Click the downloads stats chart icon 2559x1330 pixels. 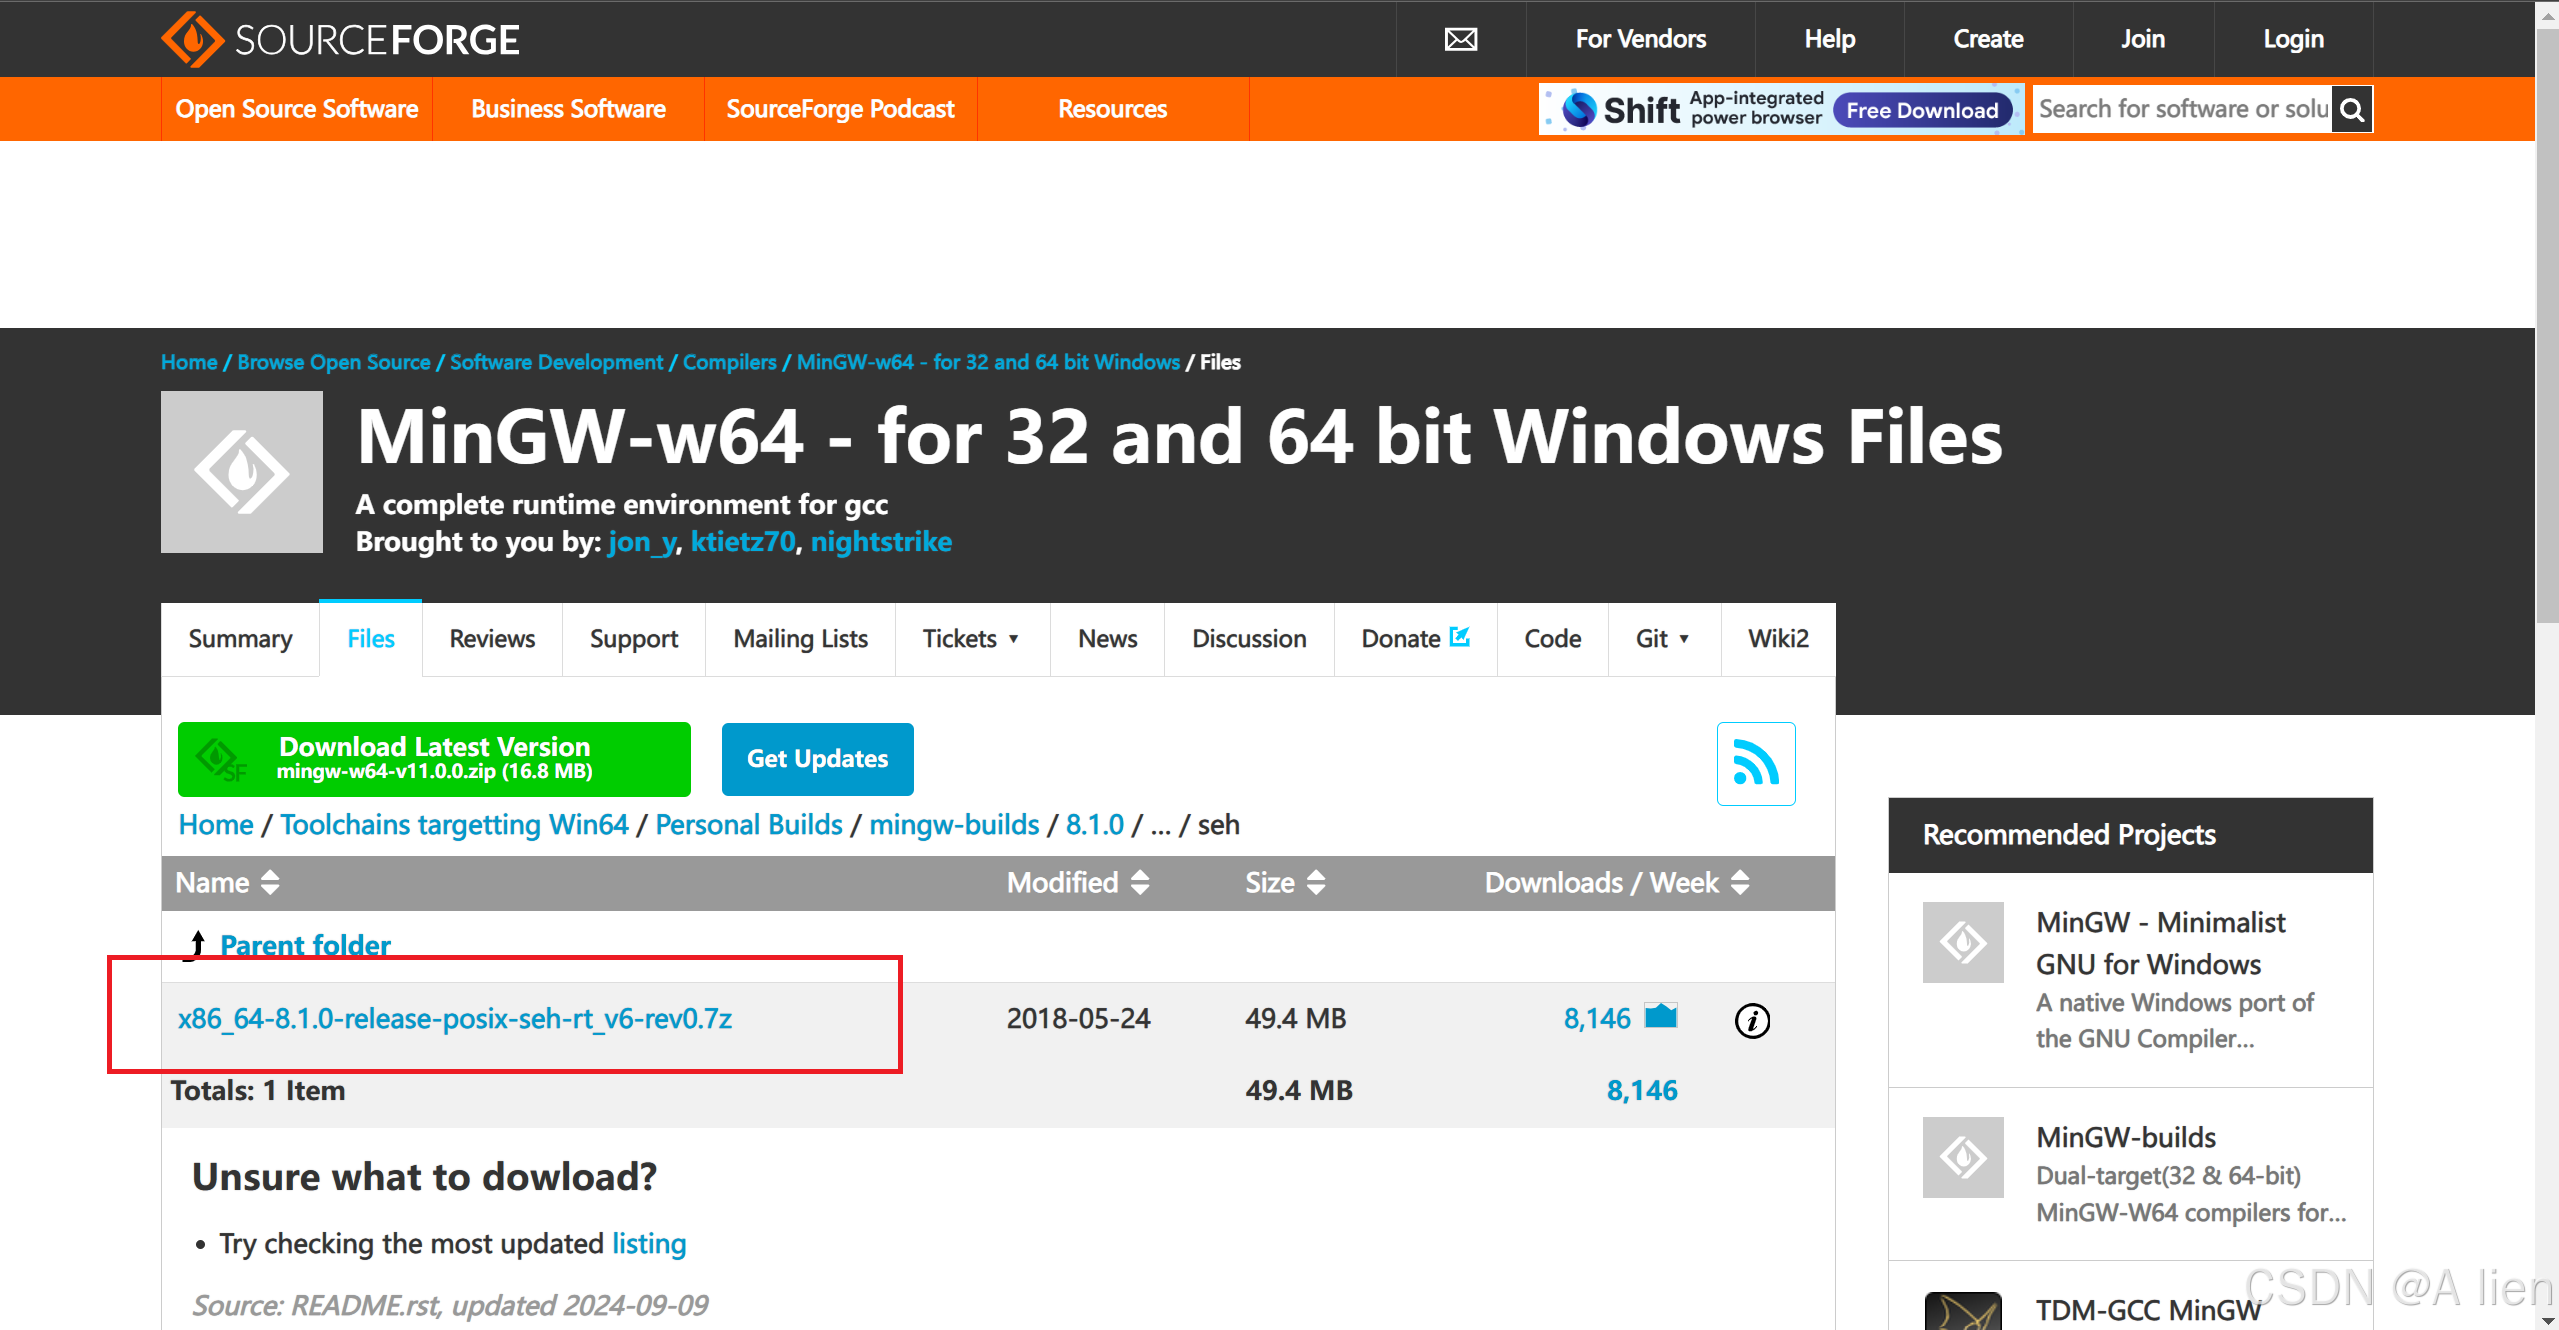1661,1016
